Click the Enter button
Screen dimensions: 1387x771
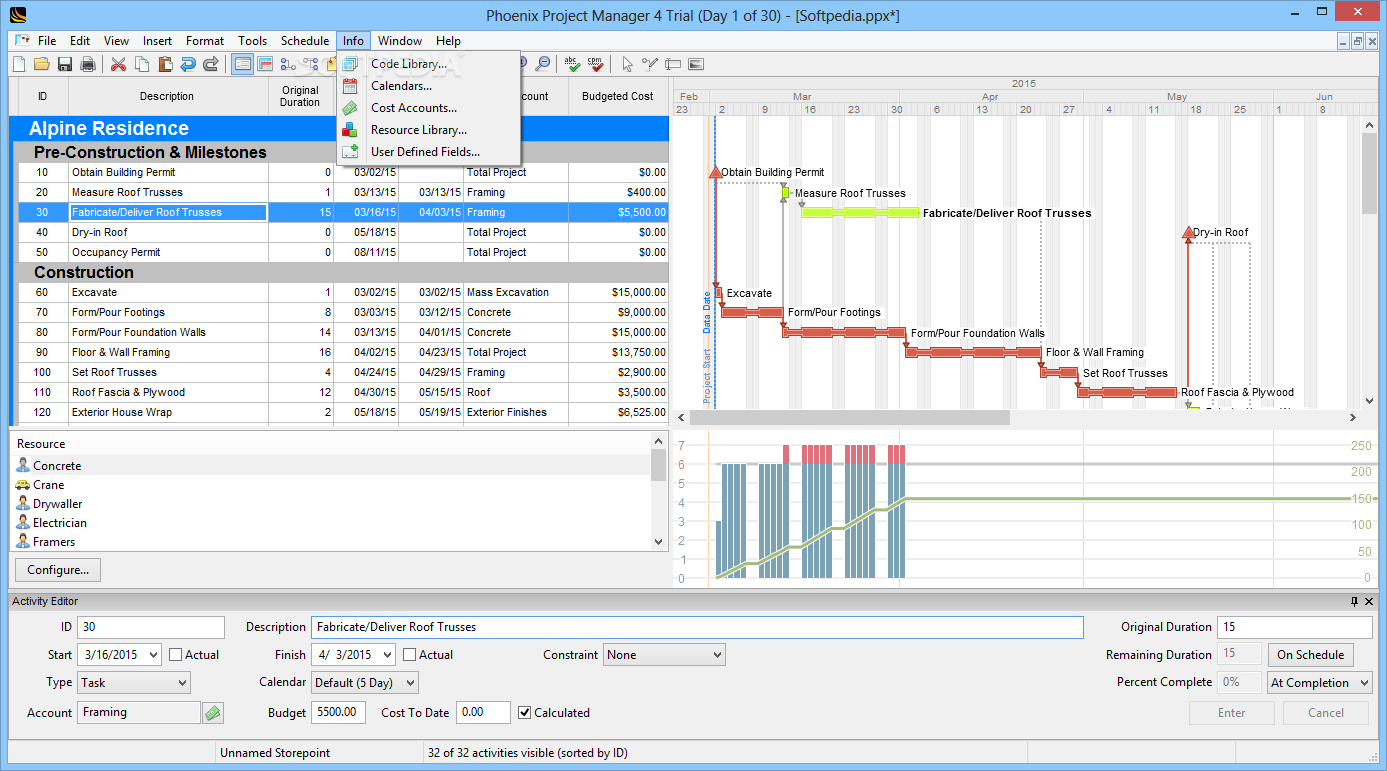(1232, 713)
